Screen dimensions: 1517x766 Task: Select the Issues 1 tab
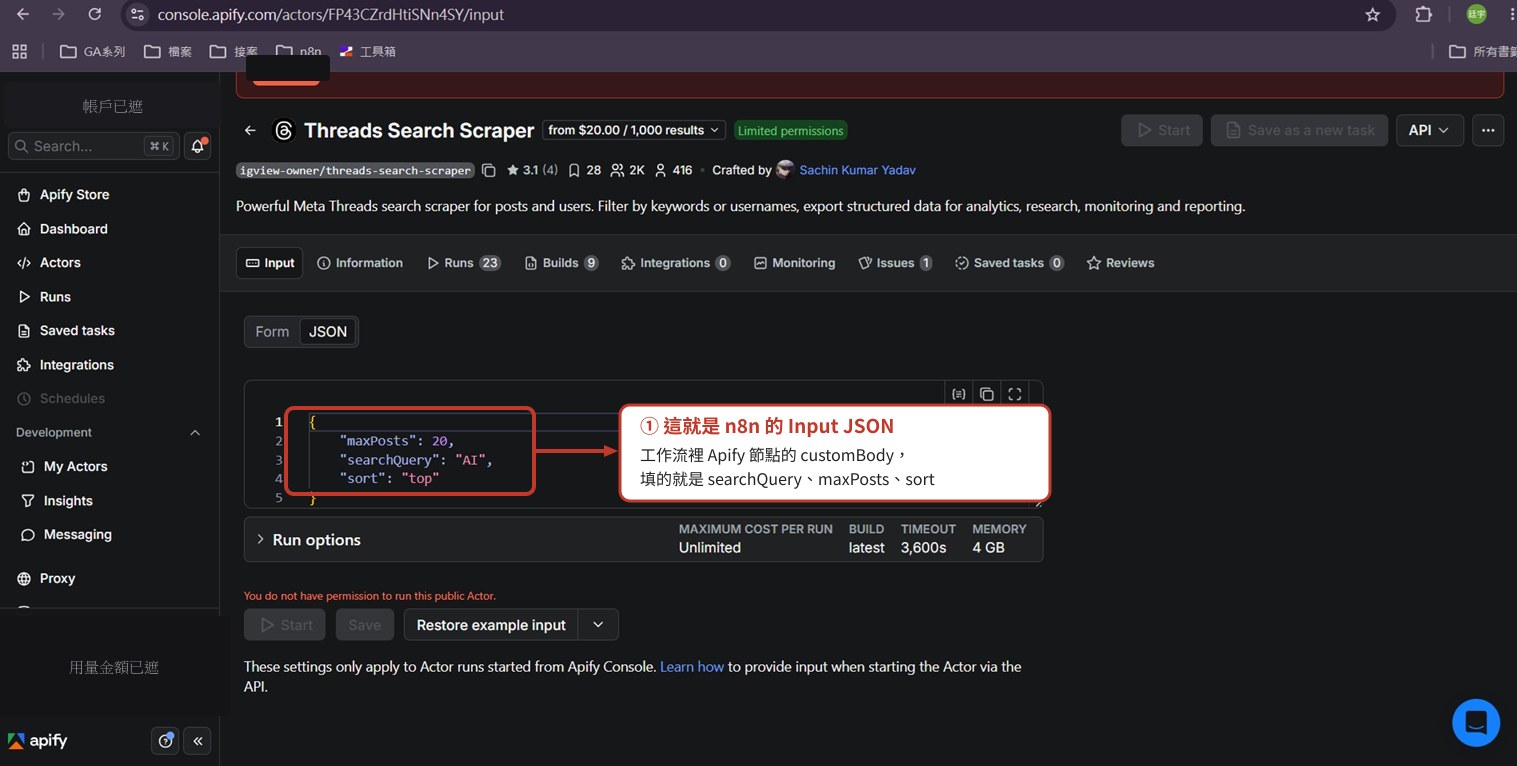(895, 263)
